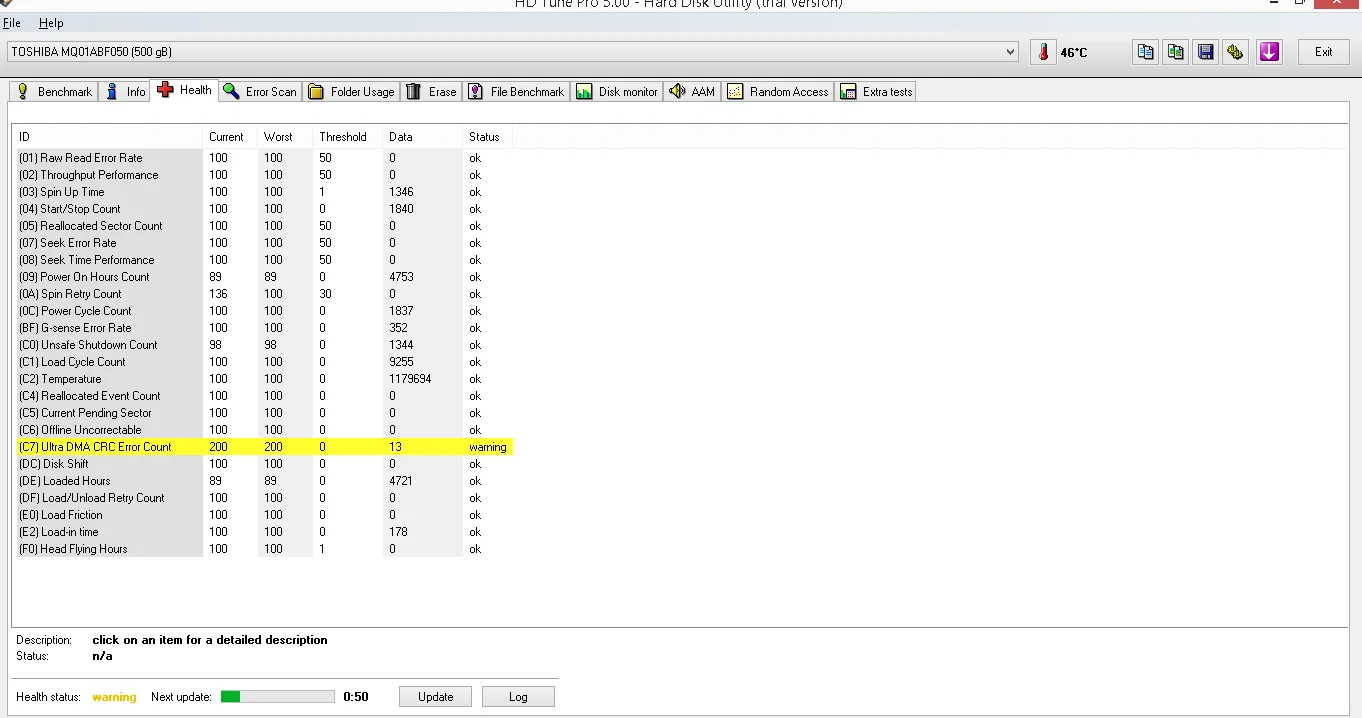Copy screenshot to clipboard
The width and height of the screenshot is (1362, 718).
tap(1175, 51)
